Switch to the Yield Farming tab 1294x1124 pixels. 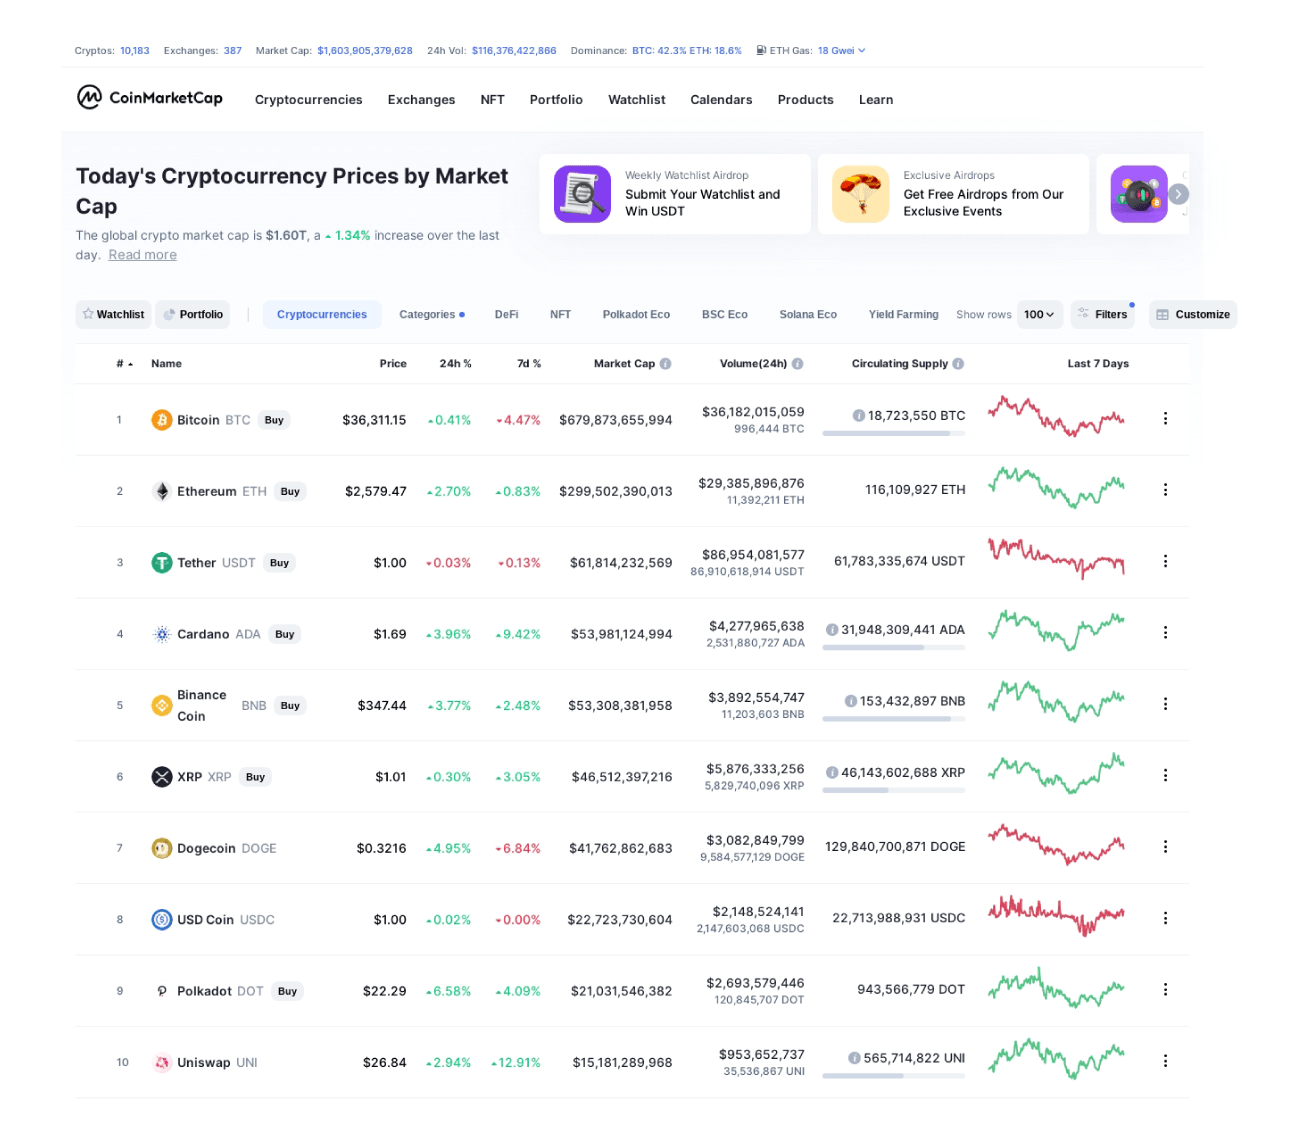coord(903,314)
